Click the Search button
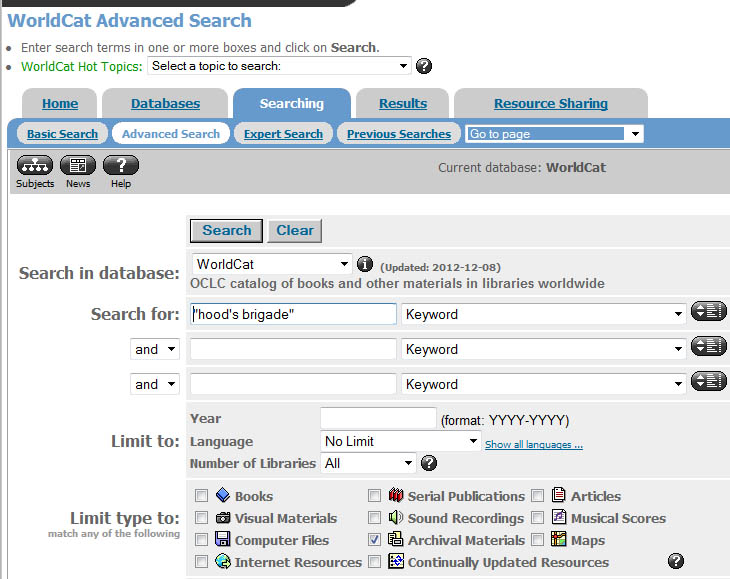Screen dimensions: 730x579 coord(226,230)
